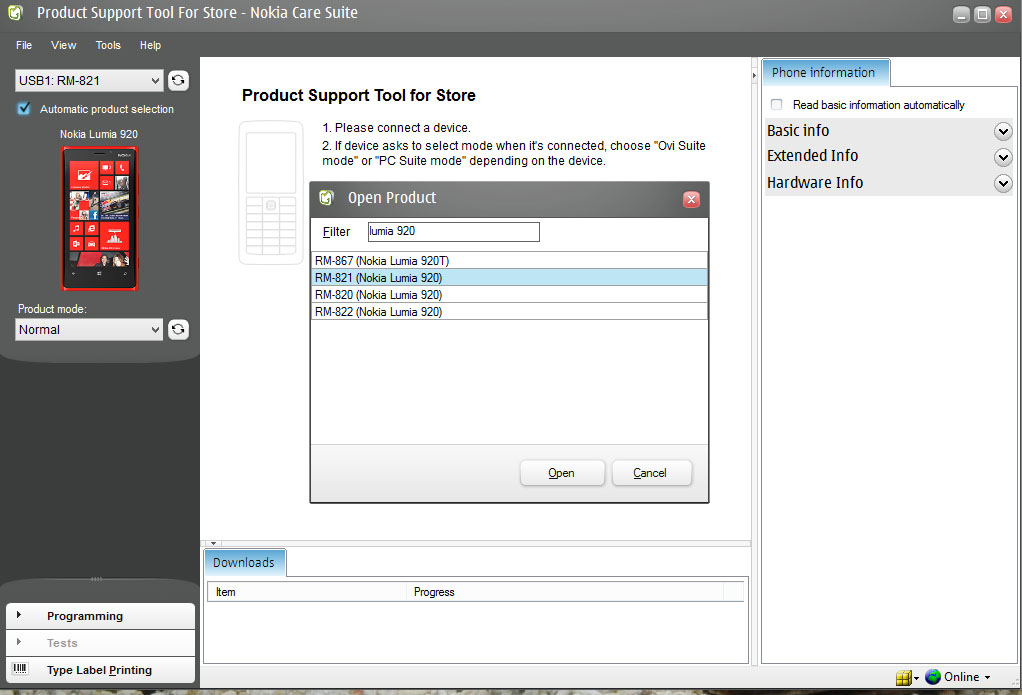Expand the Extended Info section
Screen dimensions: 1022x695
1003,157
